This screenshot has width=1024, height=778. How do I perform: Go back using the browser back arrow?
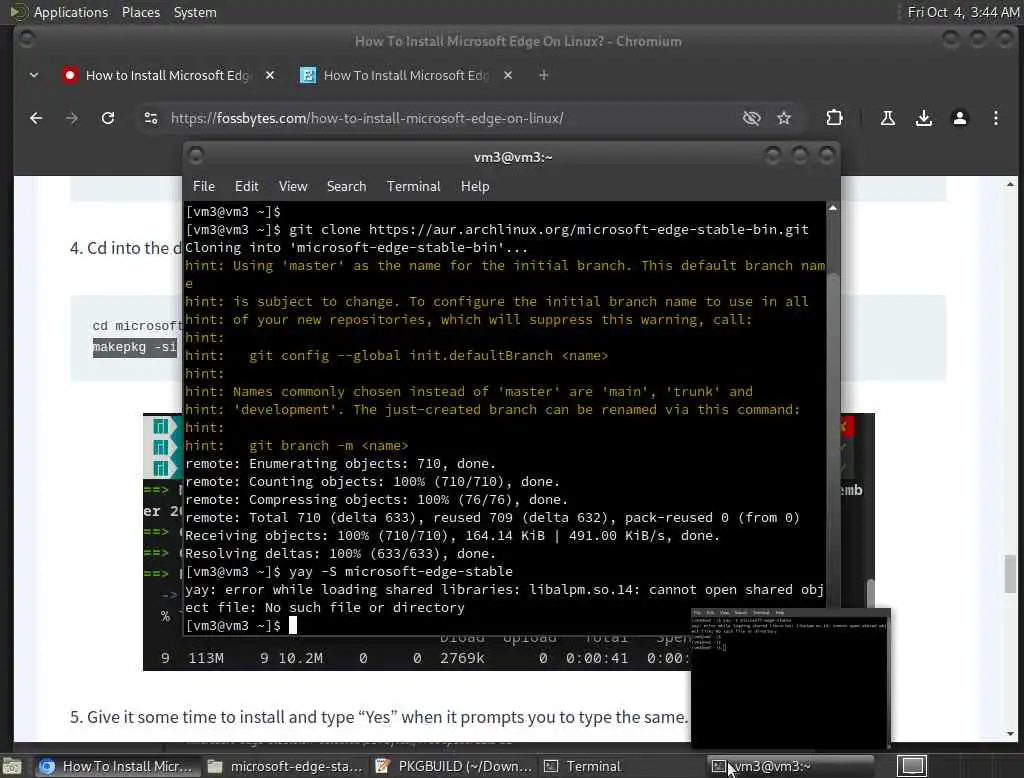pos(37,118)
